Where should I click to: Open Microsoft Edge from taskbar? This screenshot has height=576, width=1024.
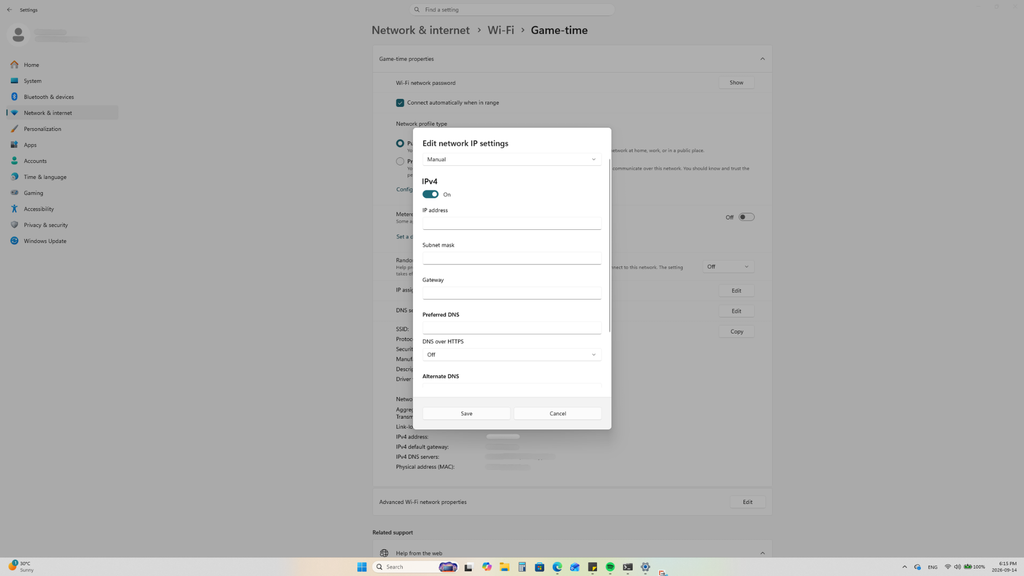[557, 567]
